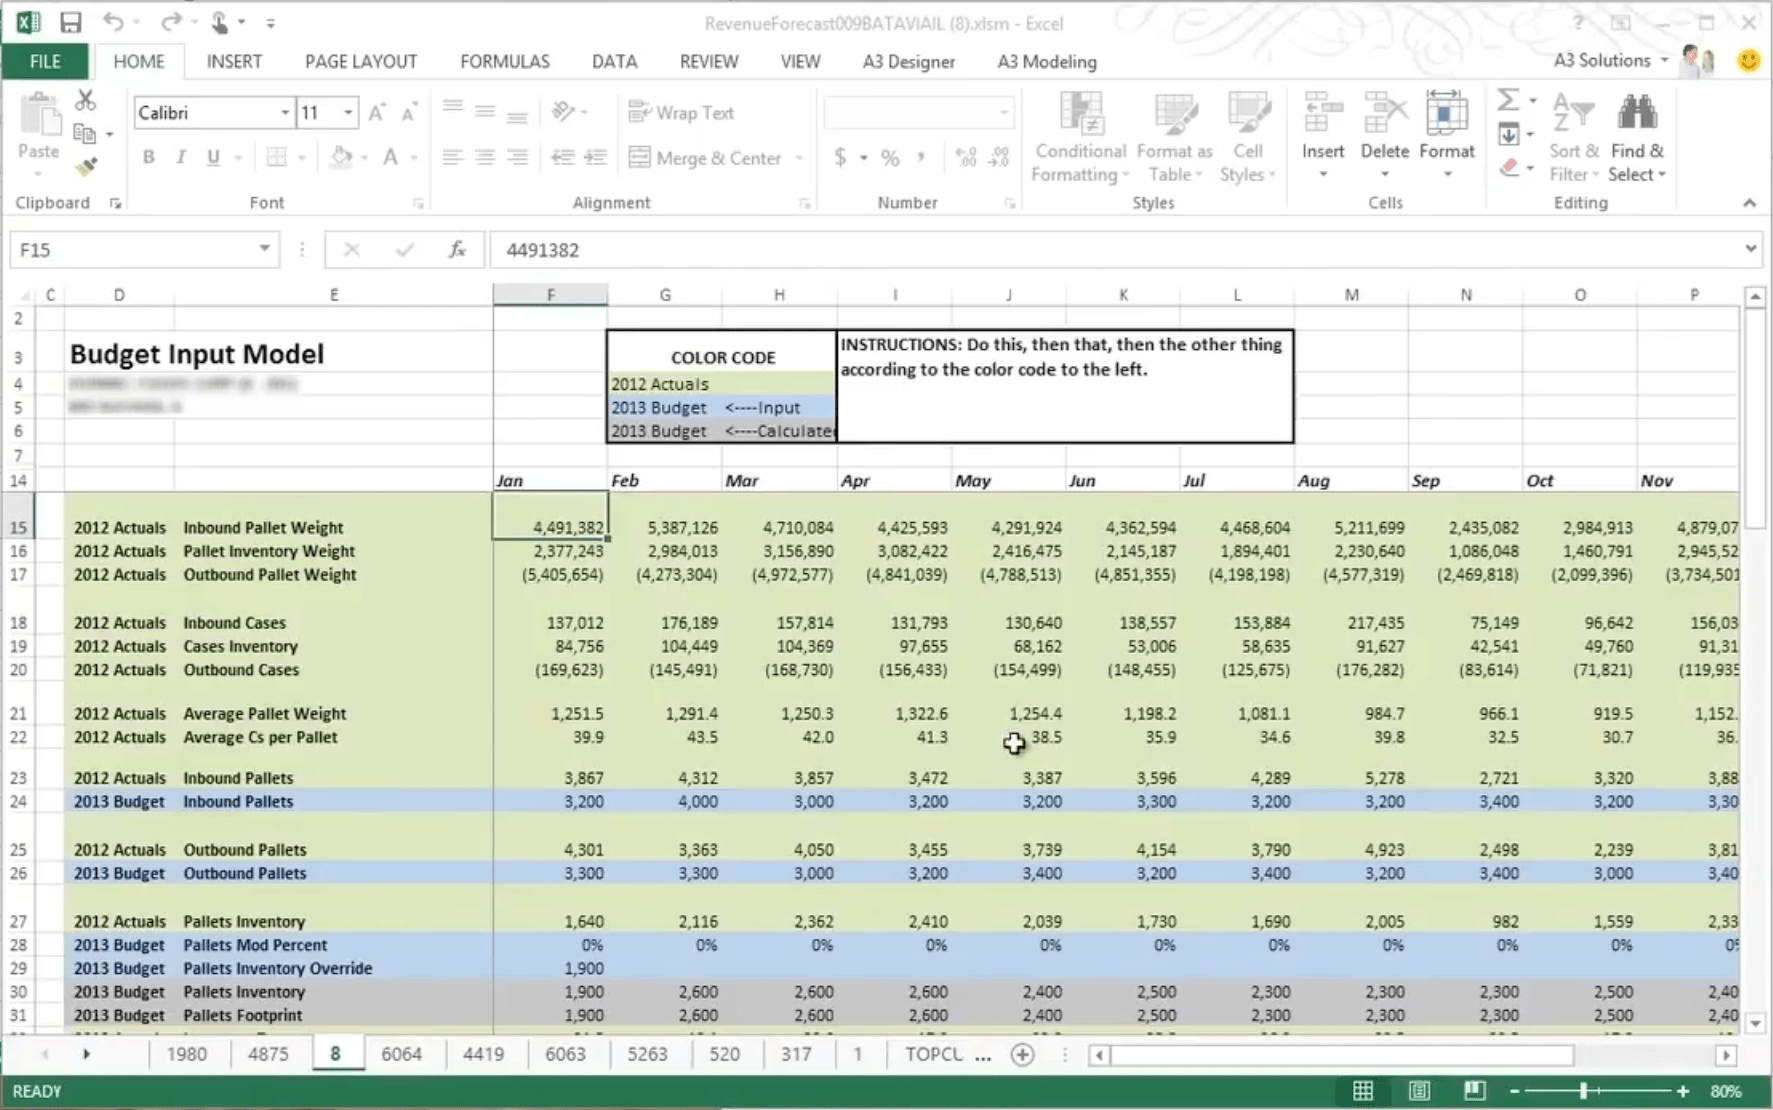Toggle Bold formatting
This screenshot has height=1110, width=1773.
tap(149, 157)
